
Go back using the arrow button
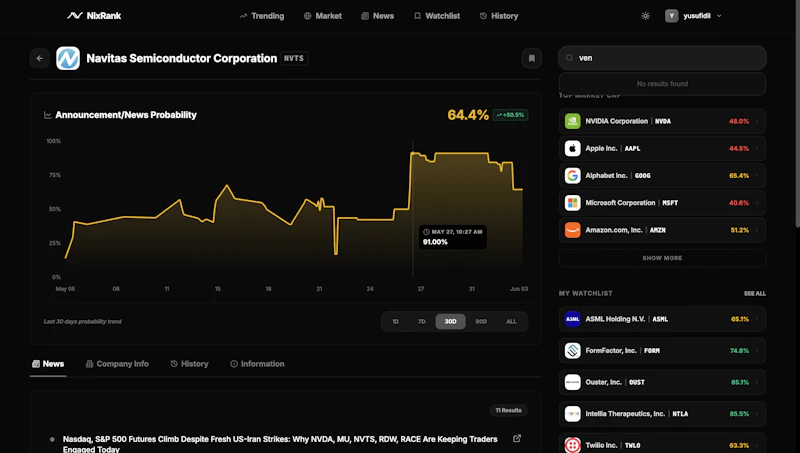coord(40,58)
